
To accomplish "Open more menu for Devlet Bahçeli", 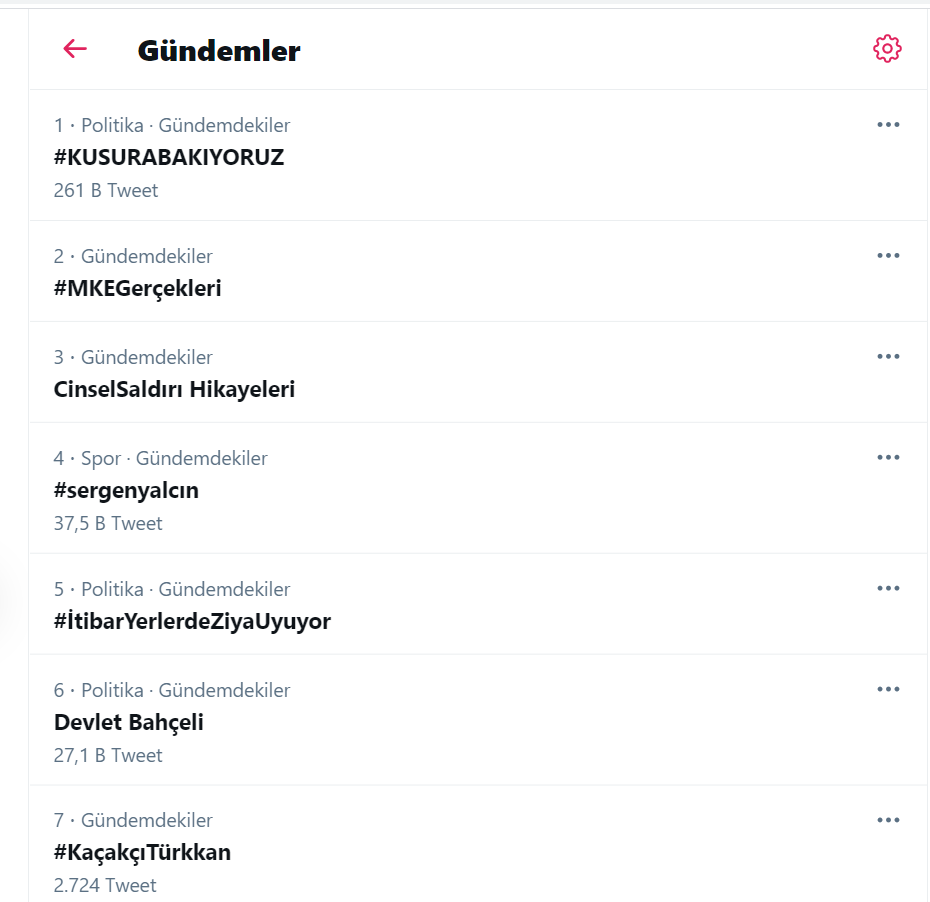I will tap(888, 690).
